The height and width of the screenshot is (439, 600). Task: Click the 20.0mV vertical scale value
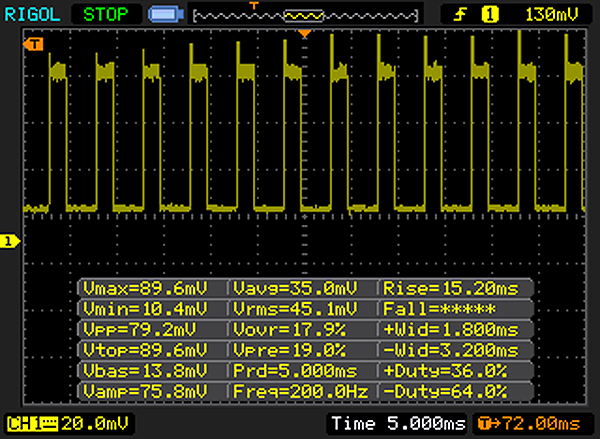(x=95, y=424)
